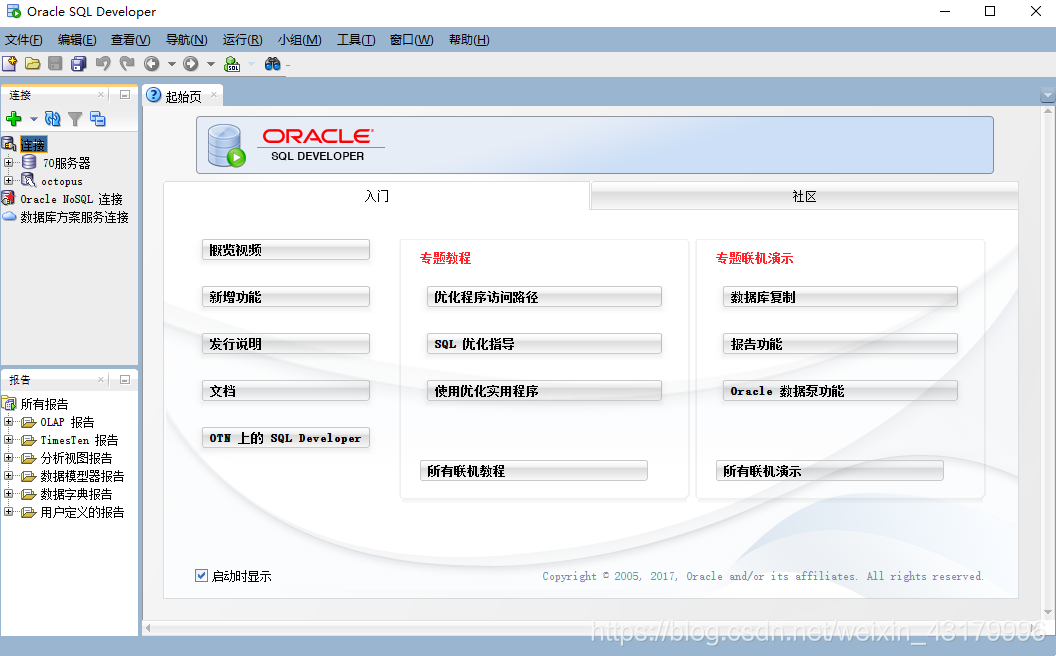Open 所有联机演示
Image resolution: width=1056 pixels, height=656 pixels.
829,469
